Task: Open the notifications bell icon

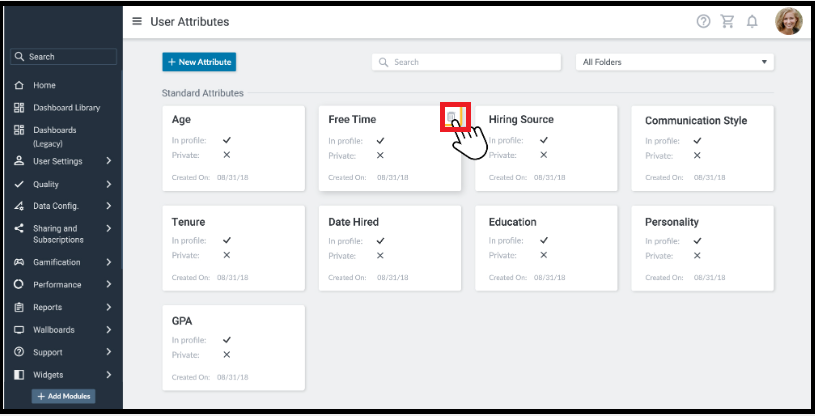Action: [x=752, y=21]
